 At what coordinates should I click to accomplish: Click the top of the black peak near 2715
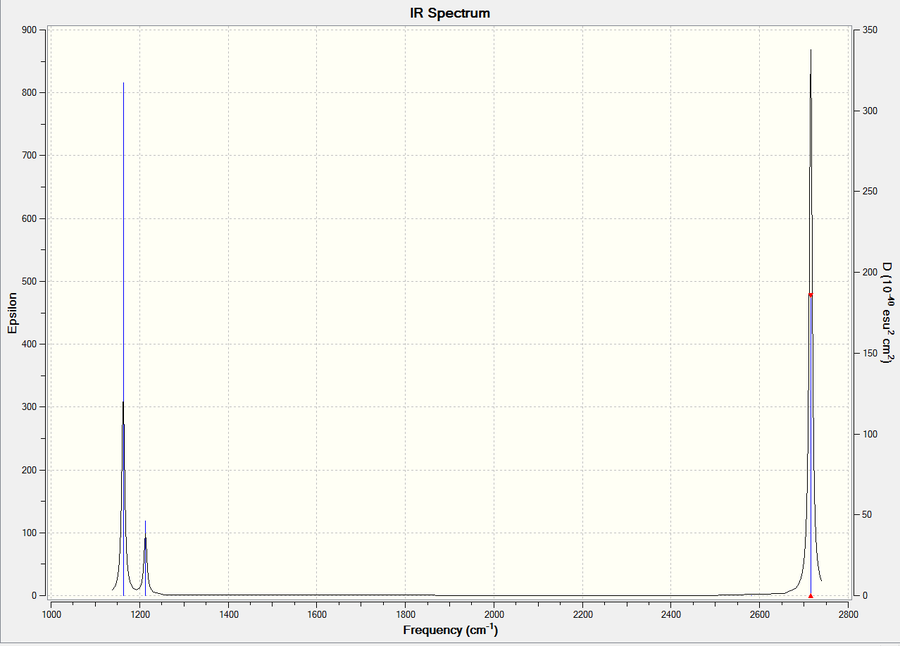[810, 51]
